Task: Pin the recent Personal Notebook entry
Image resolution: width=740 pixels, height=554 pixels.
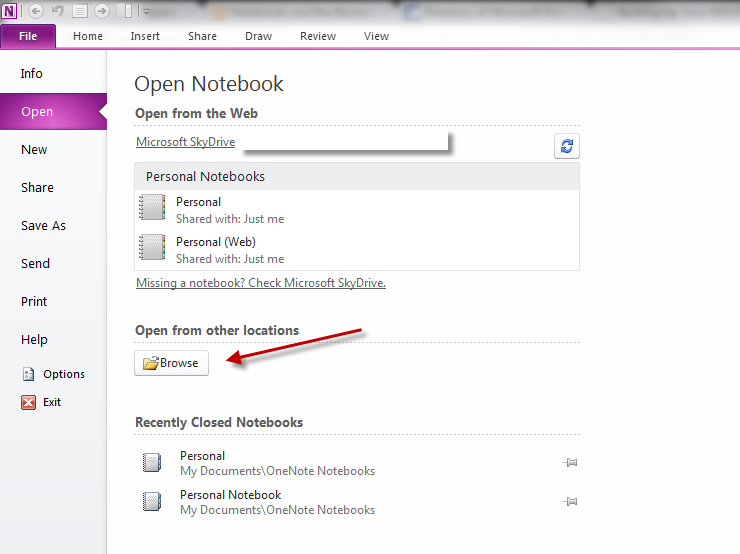Action: [x=571, y=501]
